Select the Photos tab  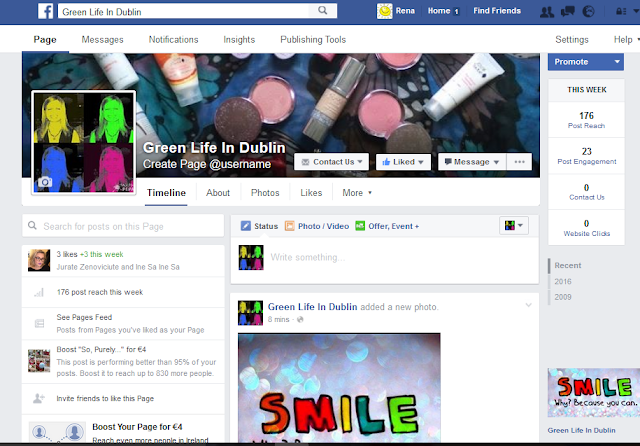pos(265,193)
